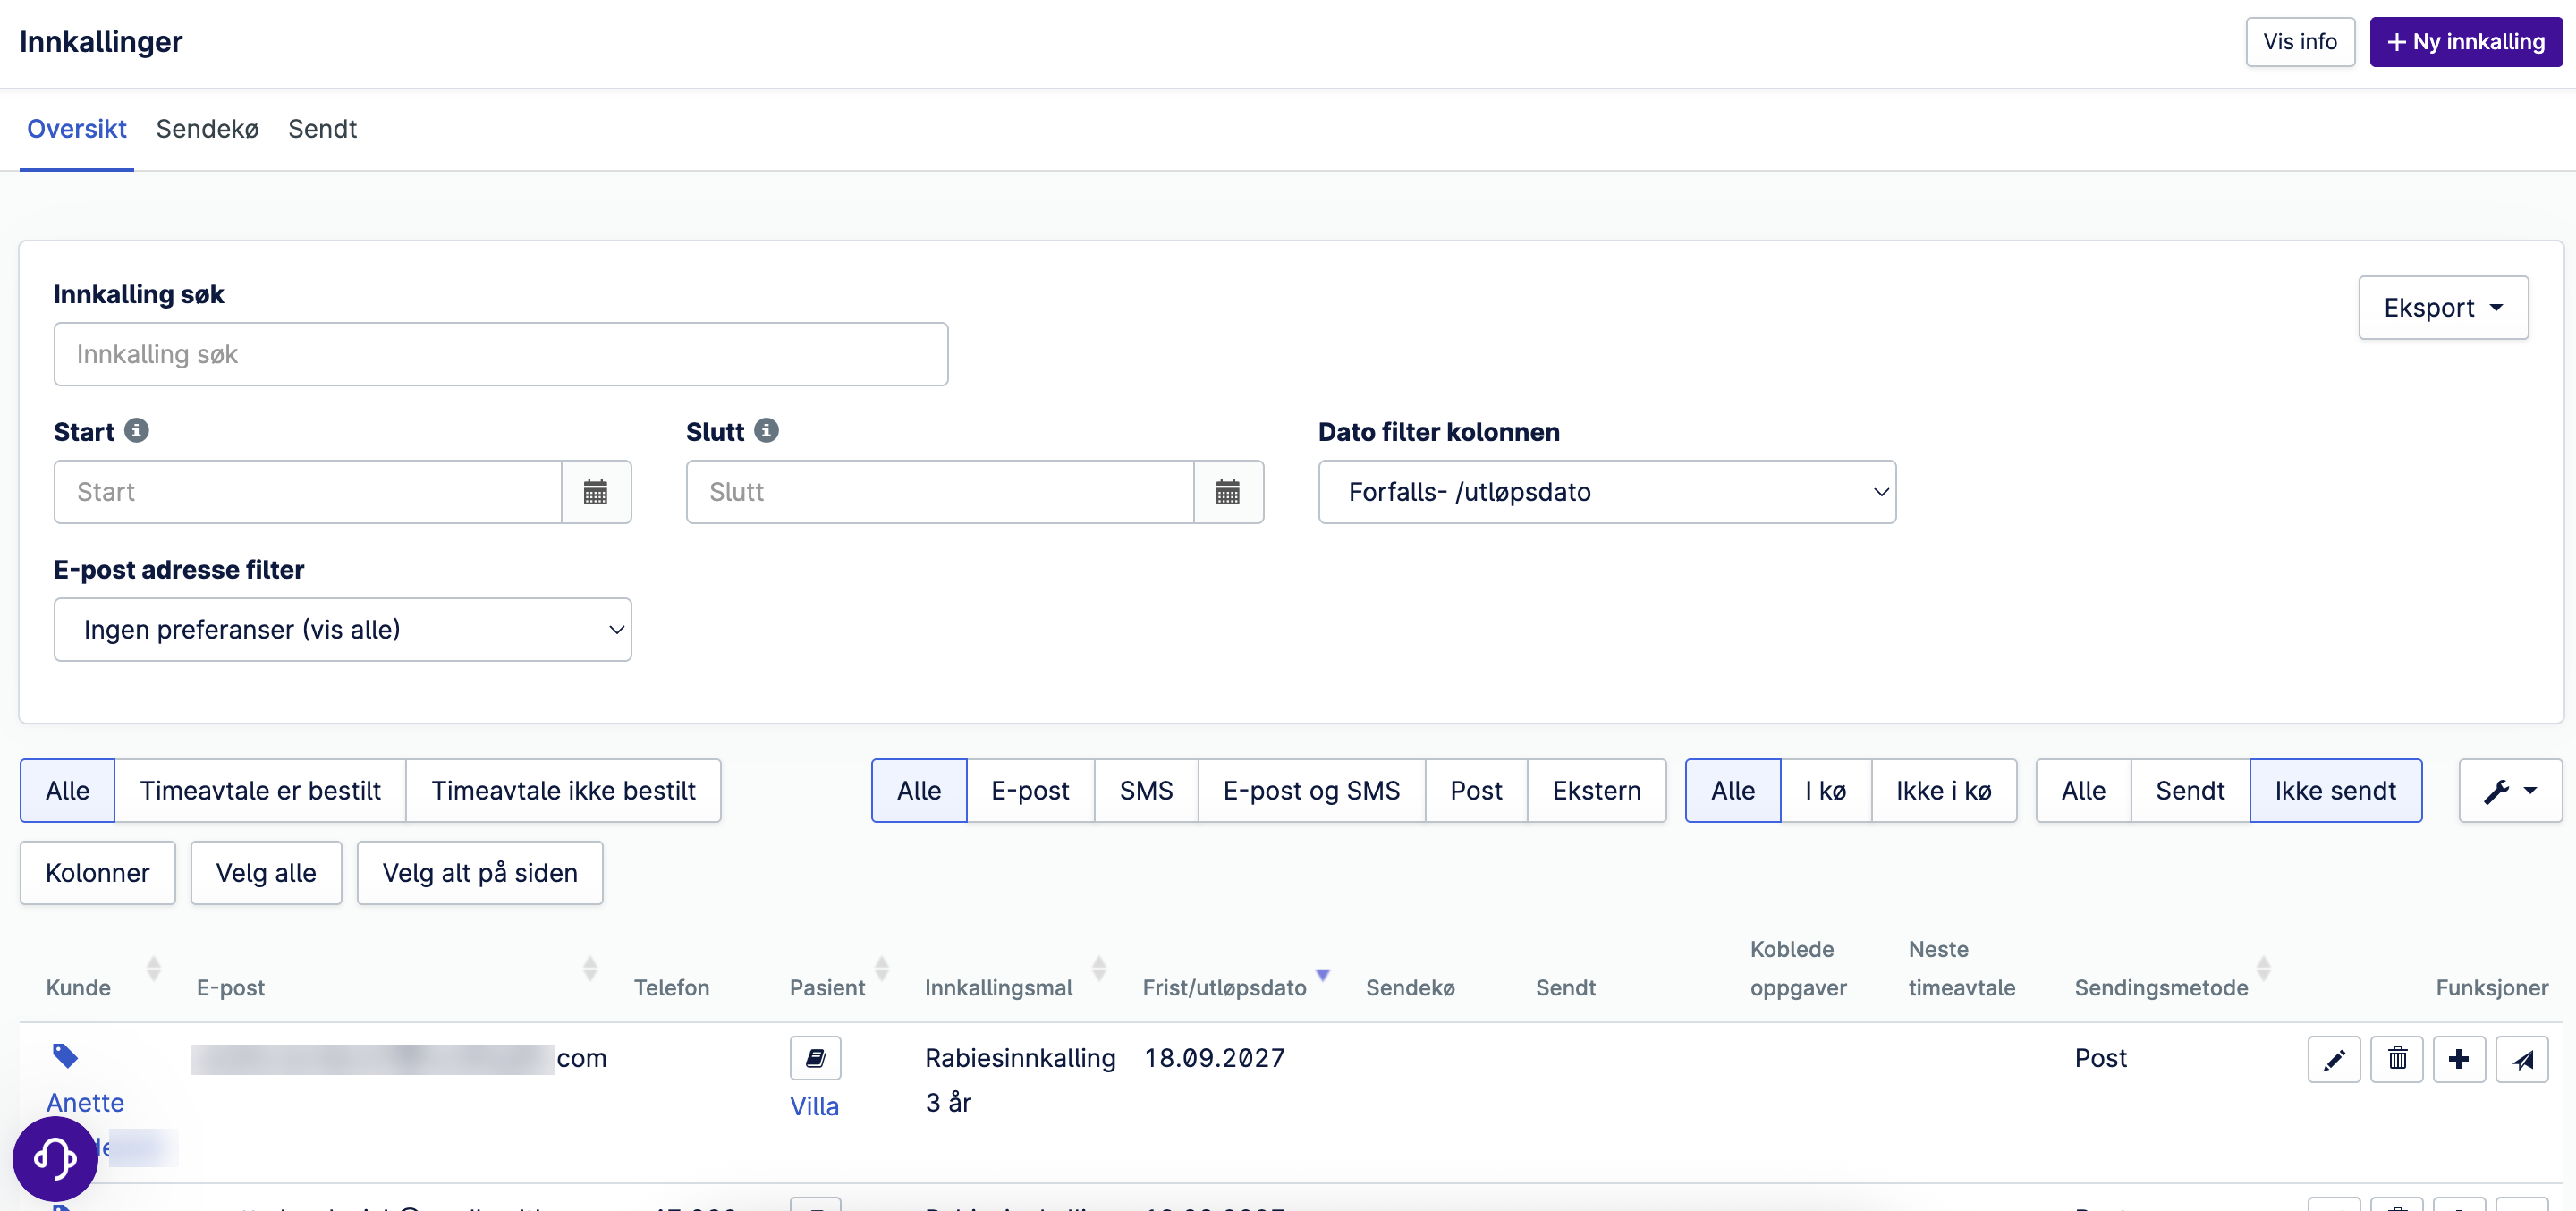Show info tooltip next to Start label
This screenshot has height=1211, width=2576.
pyautogui.click(x=137, y=431)
